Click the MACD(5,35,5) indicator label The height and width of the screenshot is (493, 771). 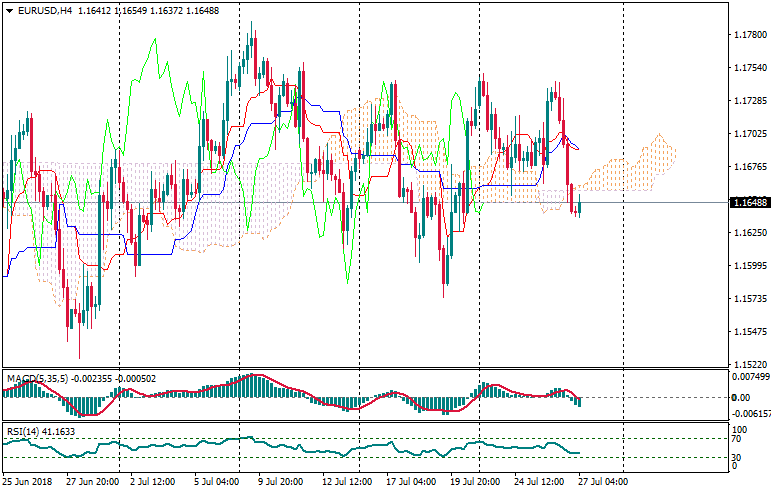tap(35, 379)
